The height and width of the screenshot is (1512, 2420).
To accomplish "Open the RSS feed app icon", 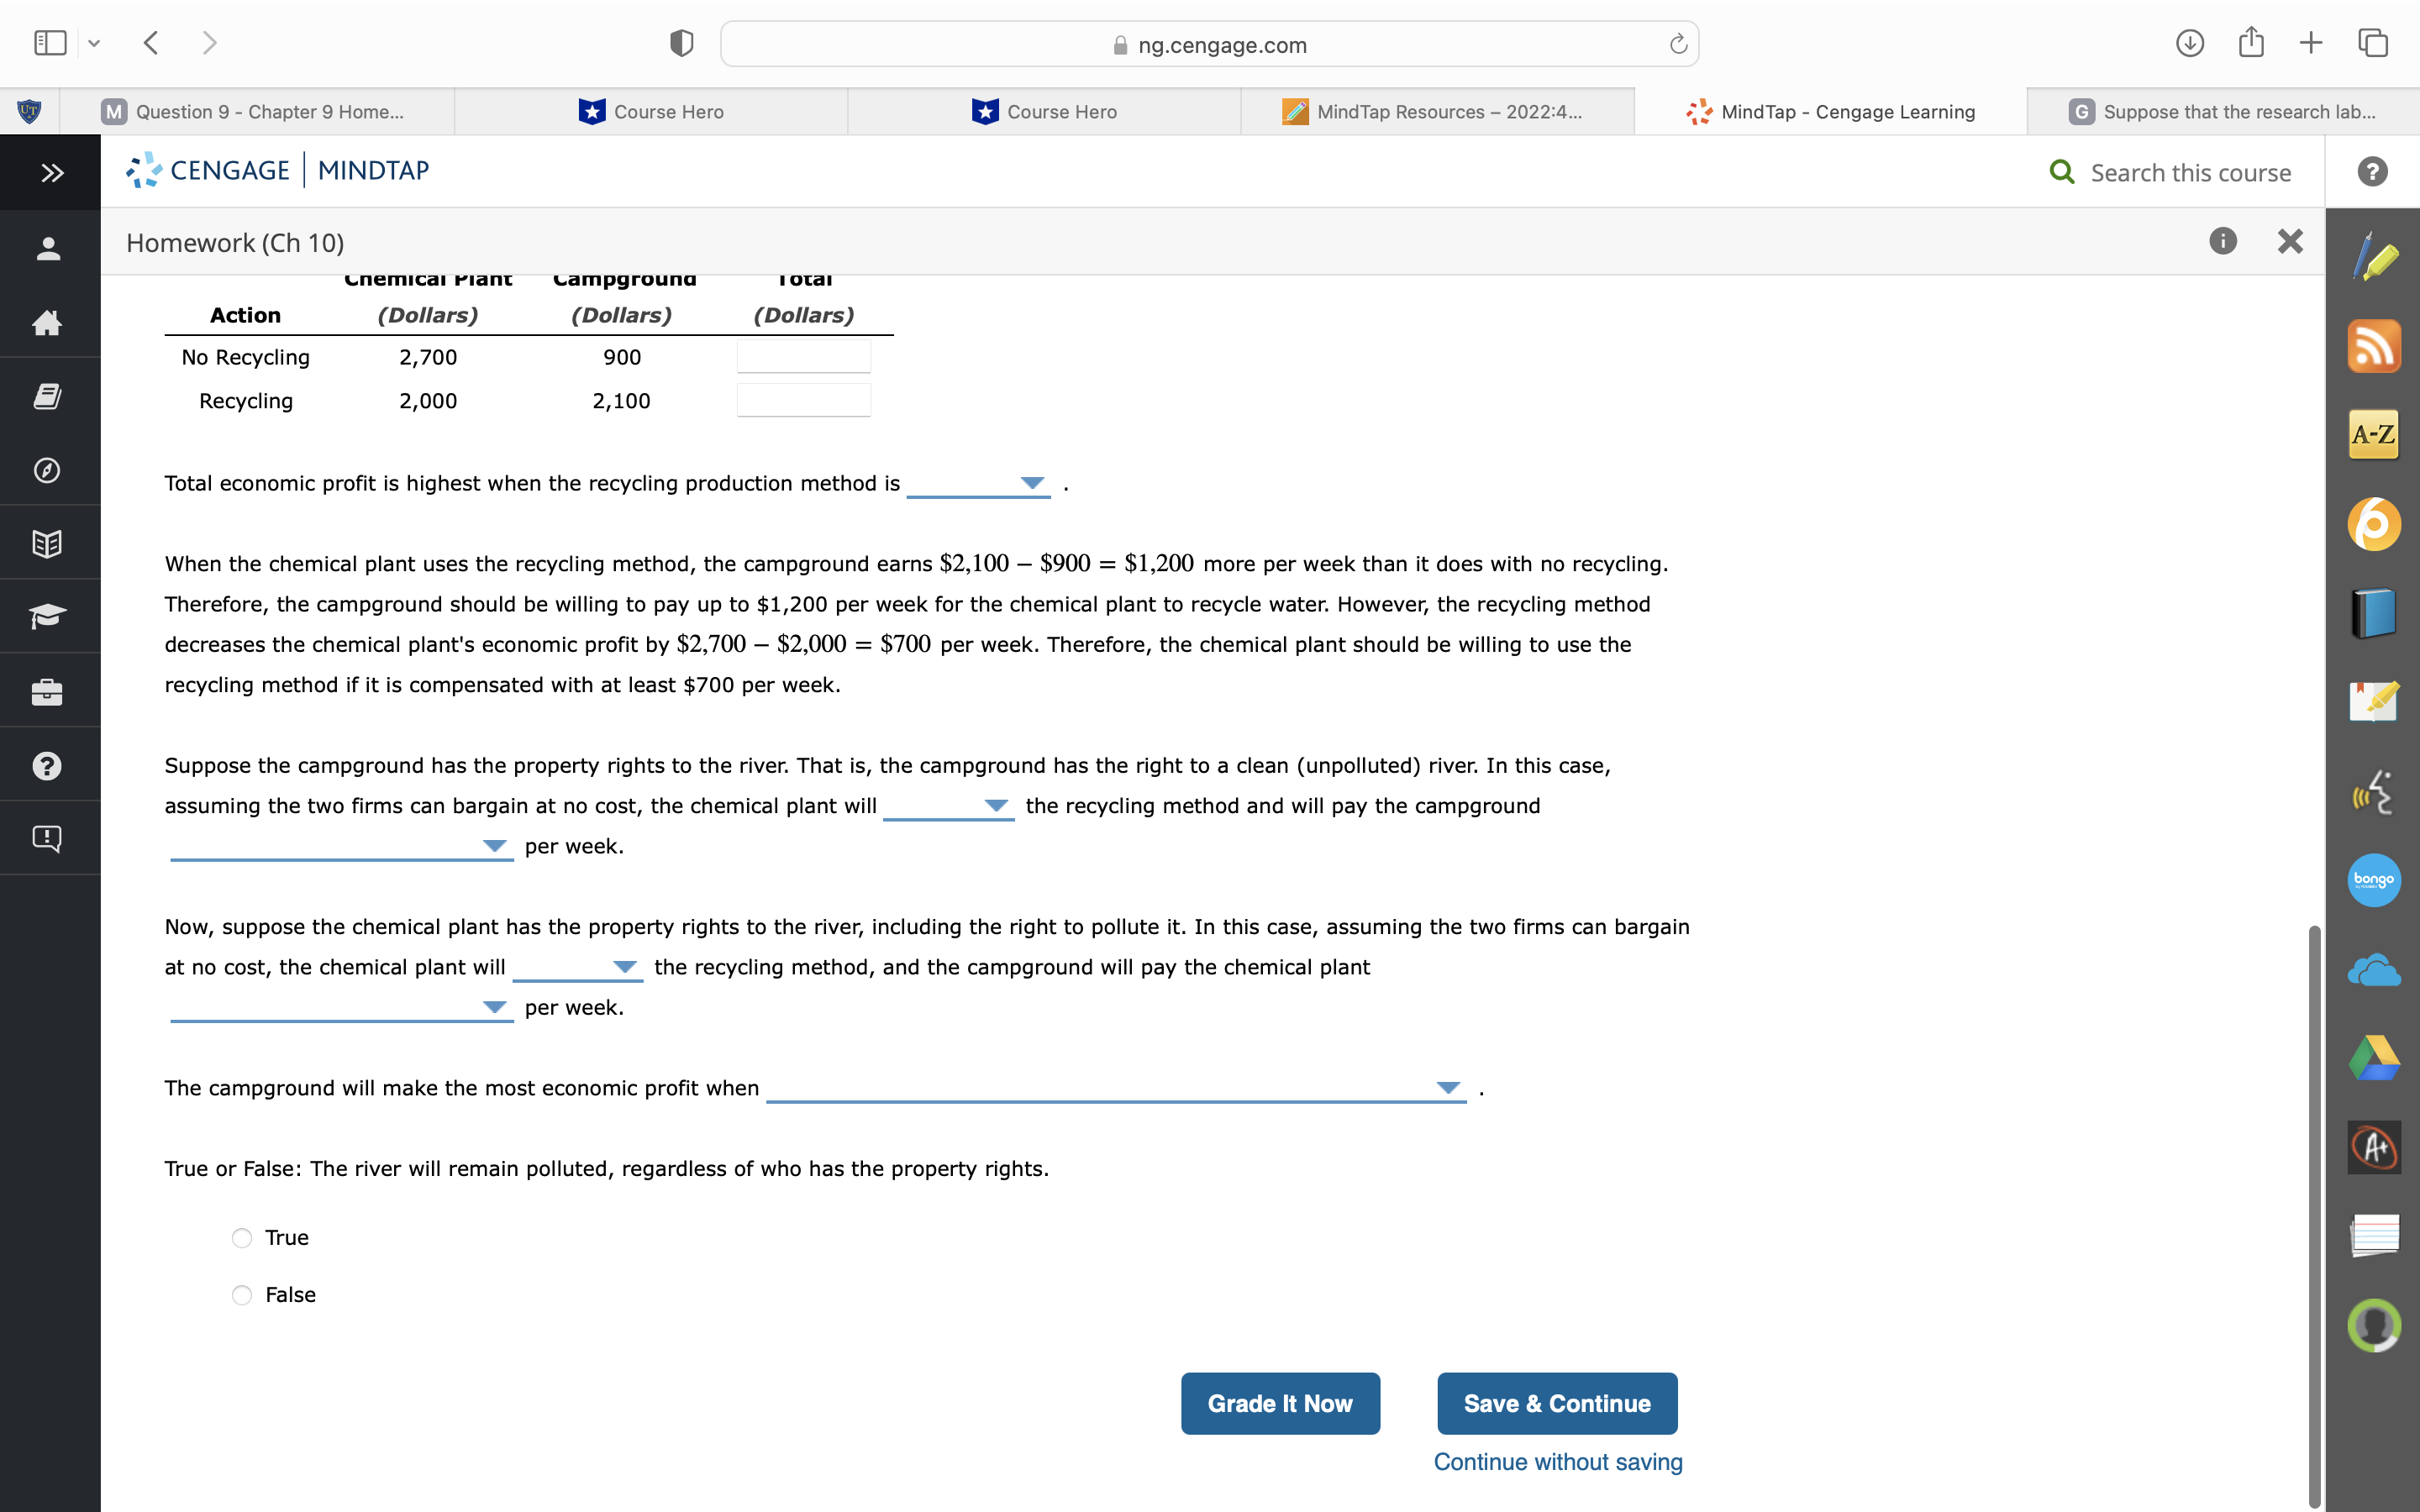I will coord(2373,346).
